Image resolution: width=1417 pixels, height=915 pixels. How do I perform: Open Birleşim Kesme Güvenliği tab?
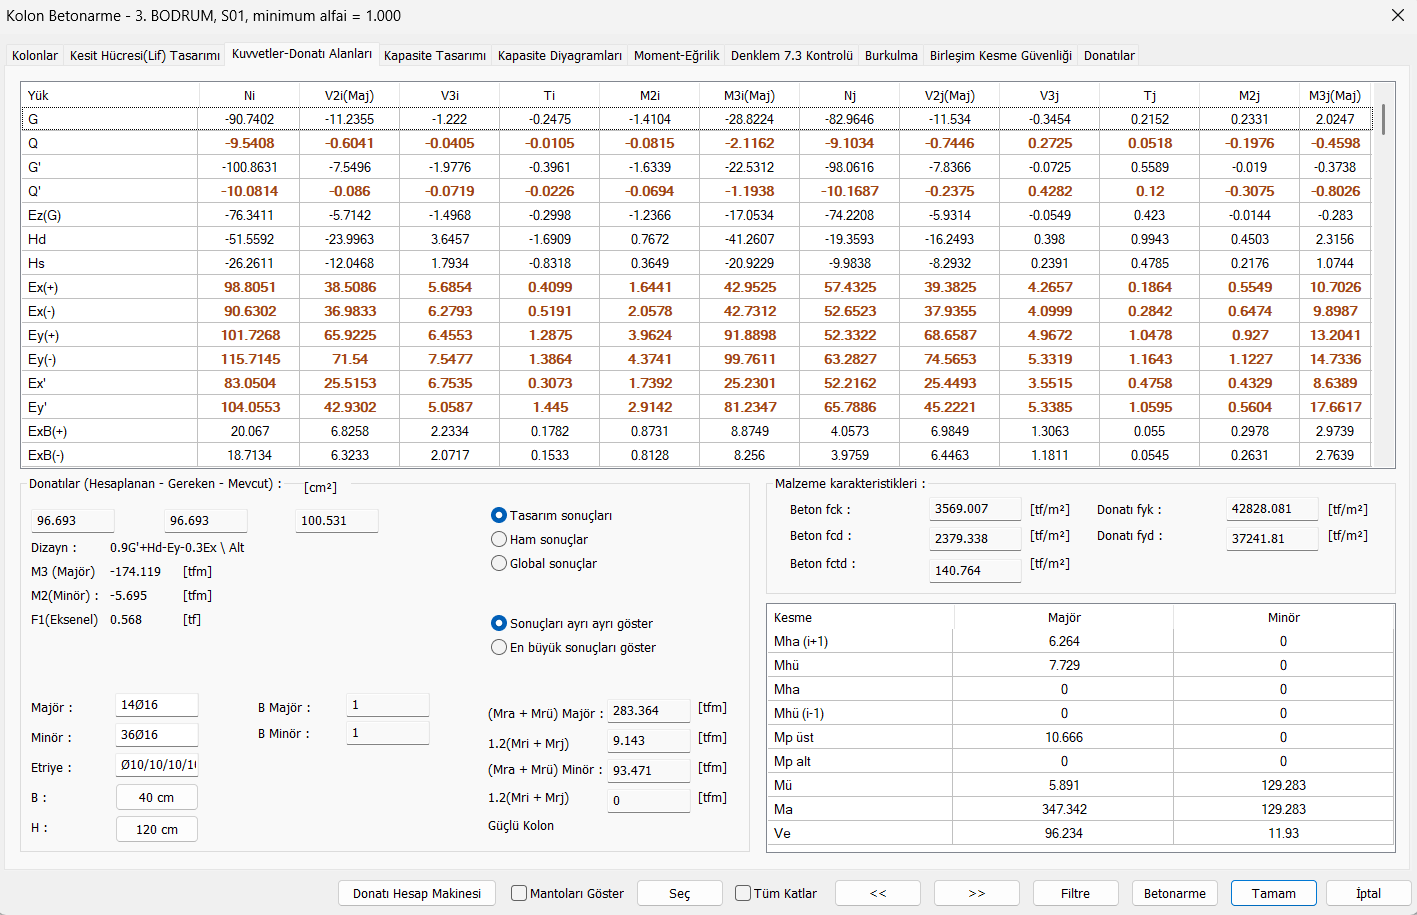click(x=1000, y=55)
